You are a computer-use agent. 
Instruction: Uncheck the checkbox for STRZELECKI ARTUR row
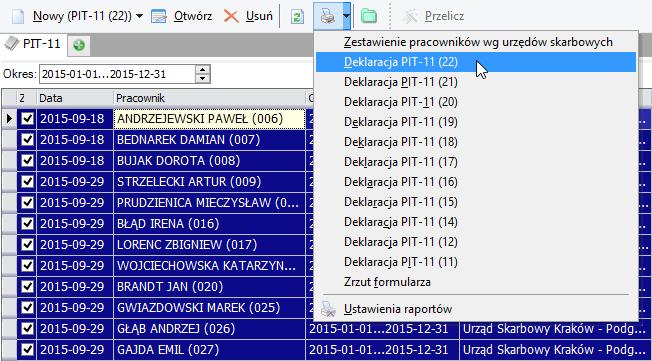27,182
